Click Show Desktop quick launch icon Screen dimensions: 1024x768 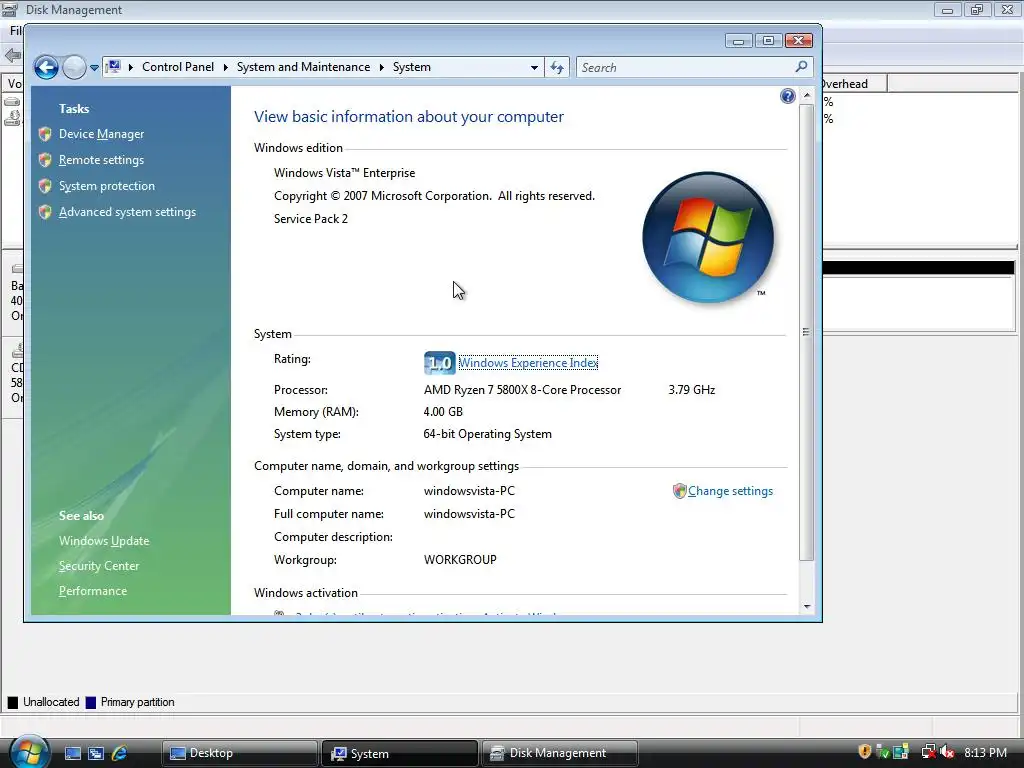pos(72,753)
